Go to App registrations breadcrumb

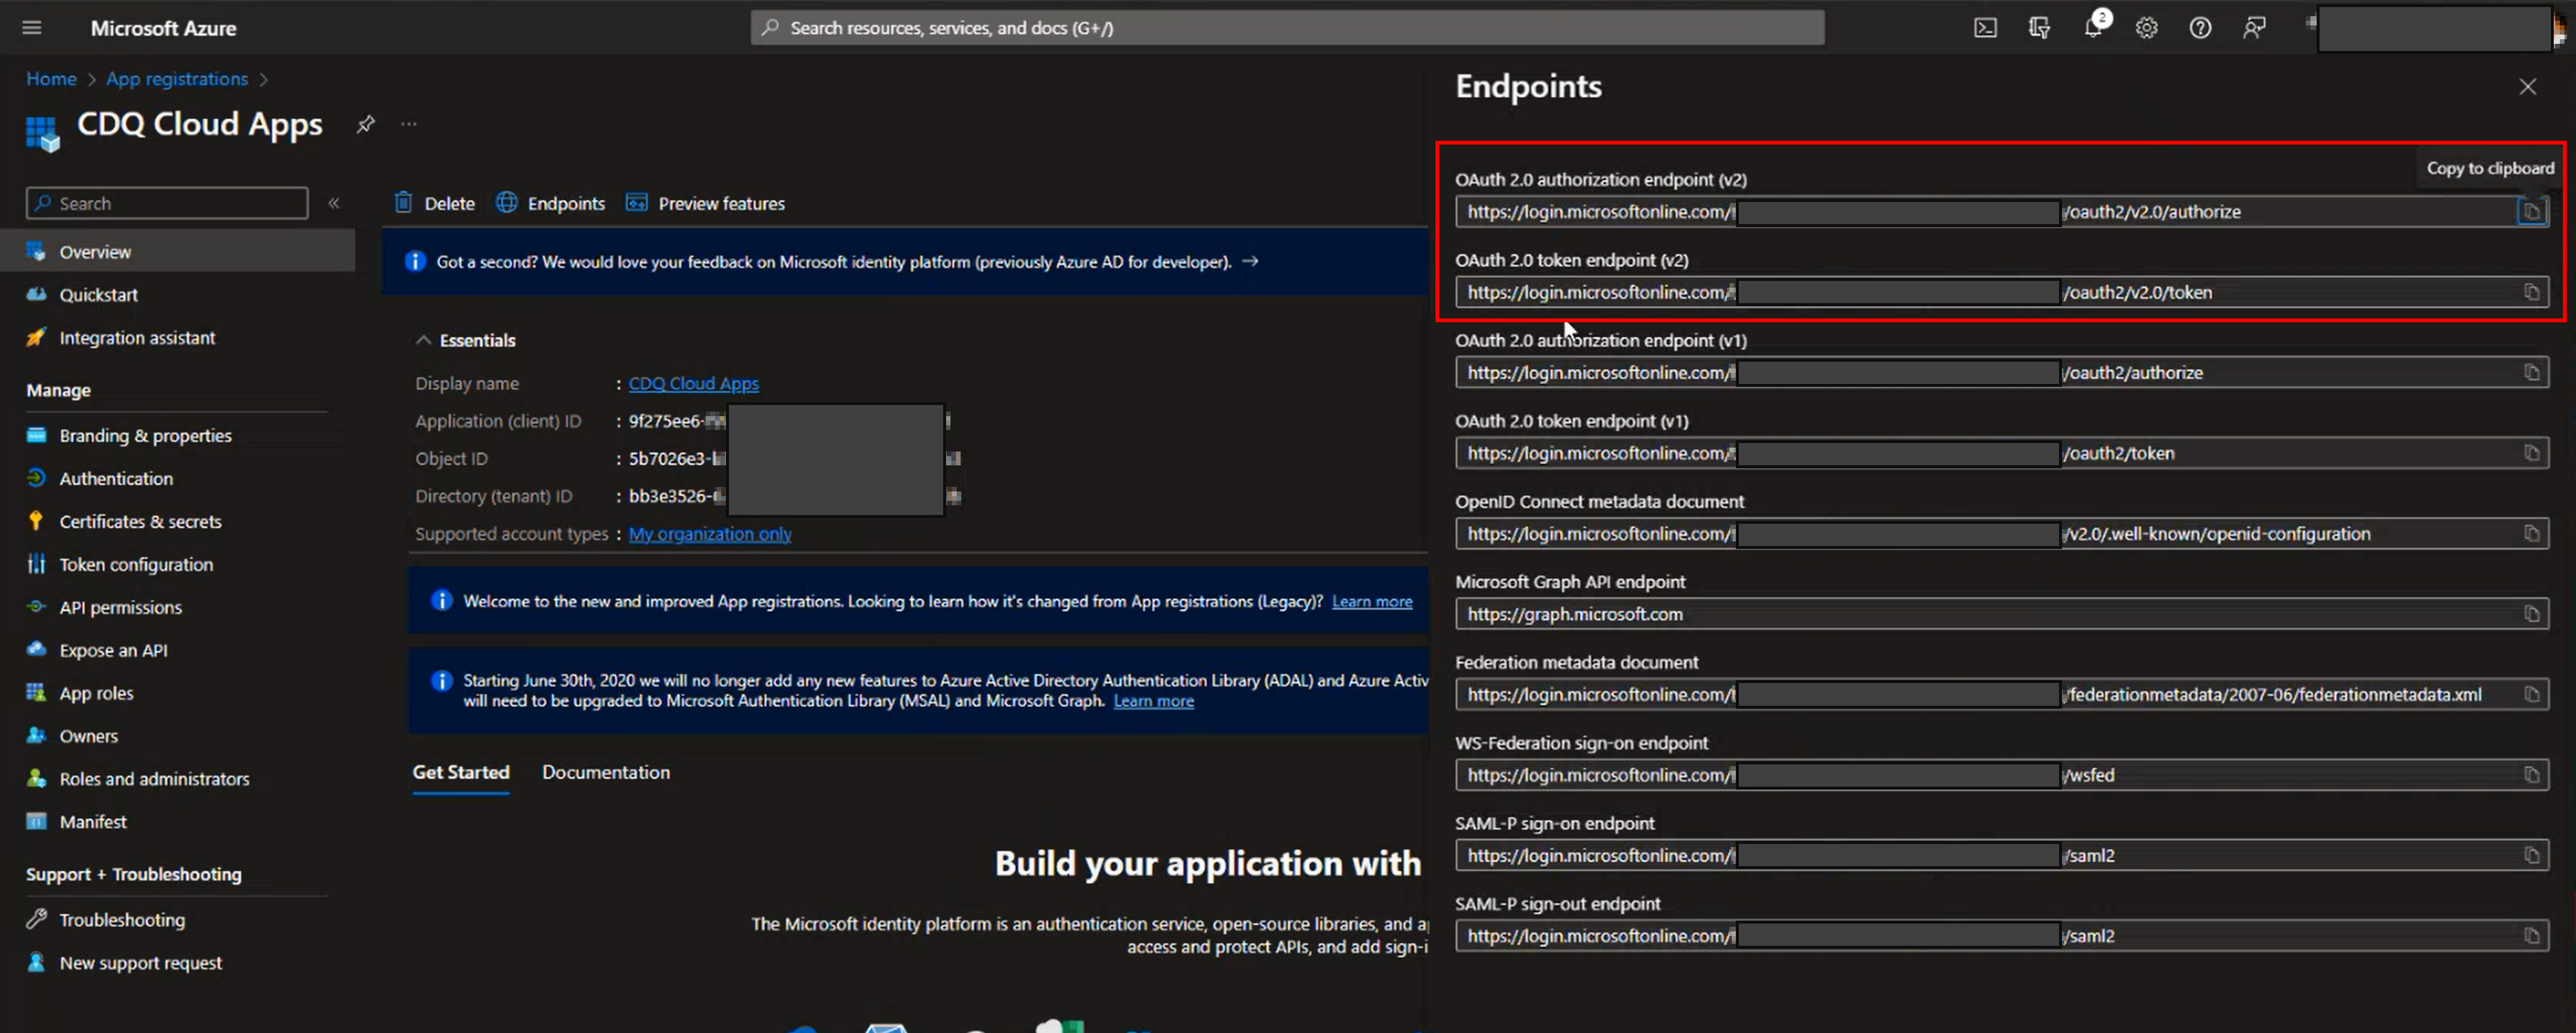pos(177,79)
